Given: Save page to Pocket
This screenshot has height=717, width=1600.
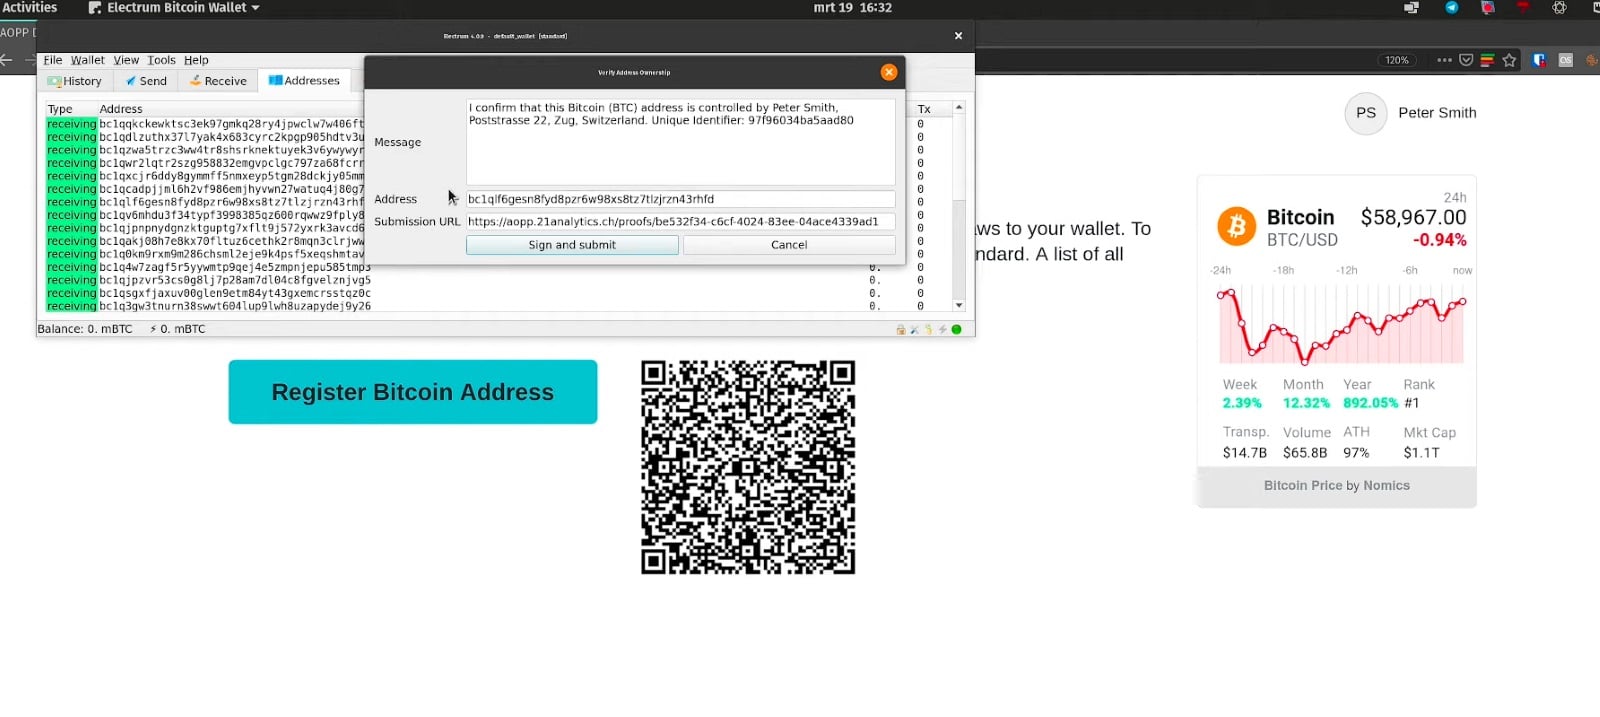Looking at the screenshot, I should click(x=1466, y=60).
